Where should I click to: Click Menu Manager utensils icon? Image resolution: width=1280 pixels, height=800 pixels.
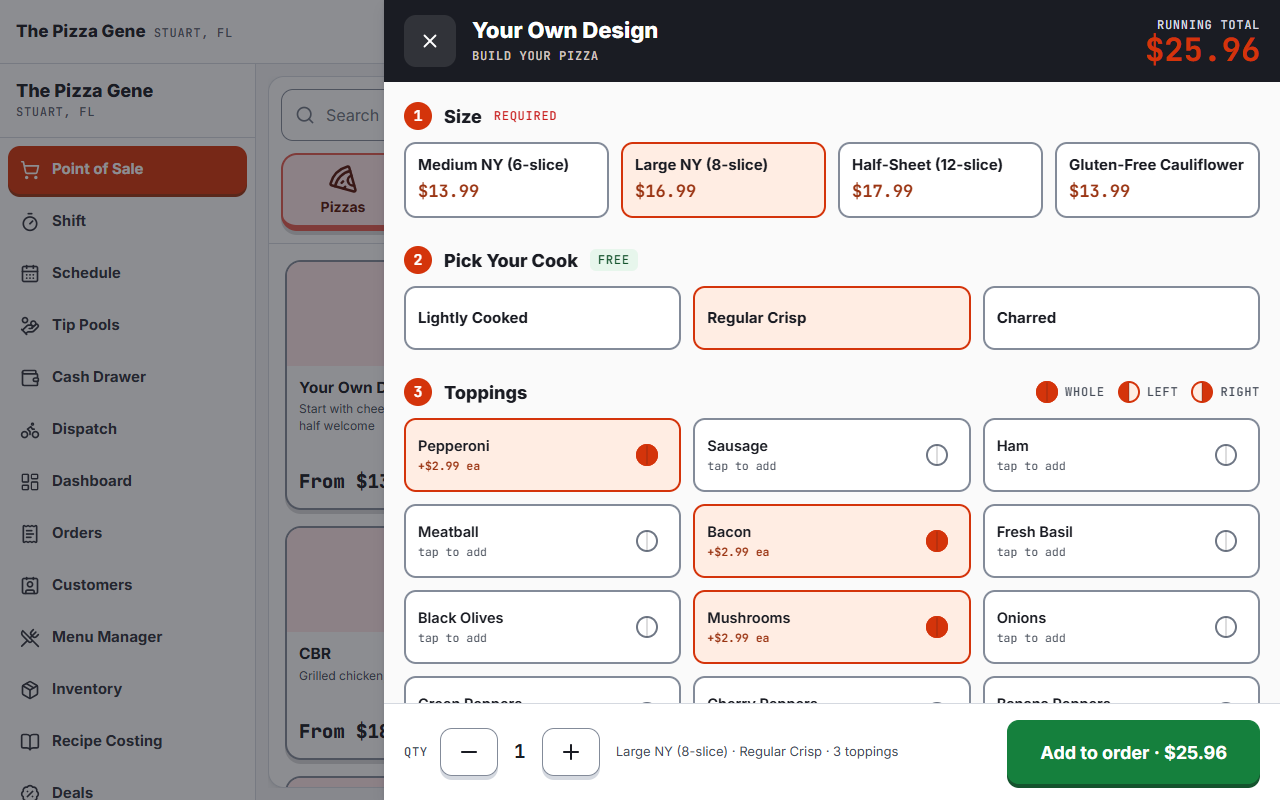30,638
